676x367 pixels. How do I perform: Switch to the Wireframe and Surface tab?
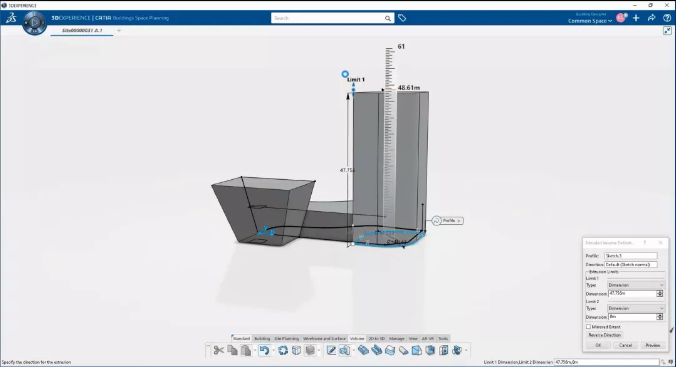pyautogui.click(x=324, y=339)
